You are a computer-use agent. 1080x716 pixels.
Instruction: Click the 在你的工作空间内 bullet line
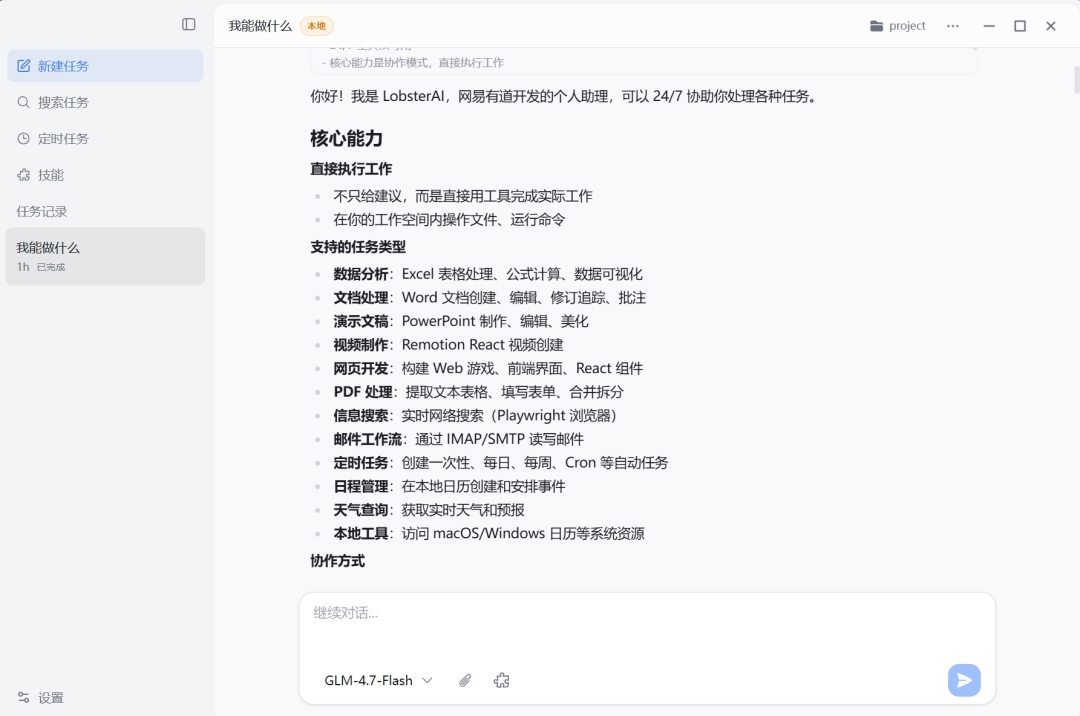click(449, 220)
